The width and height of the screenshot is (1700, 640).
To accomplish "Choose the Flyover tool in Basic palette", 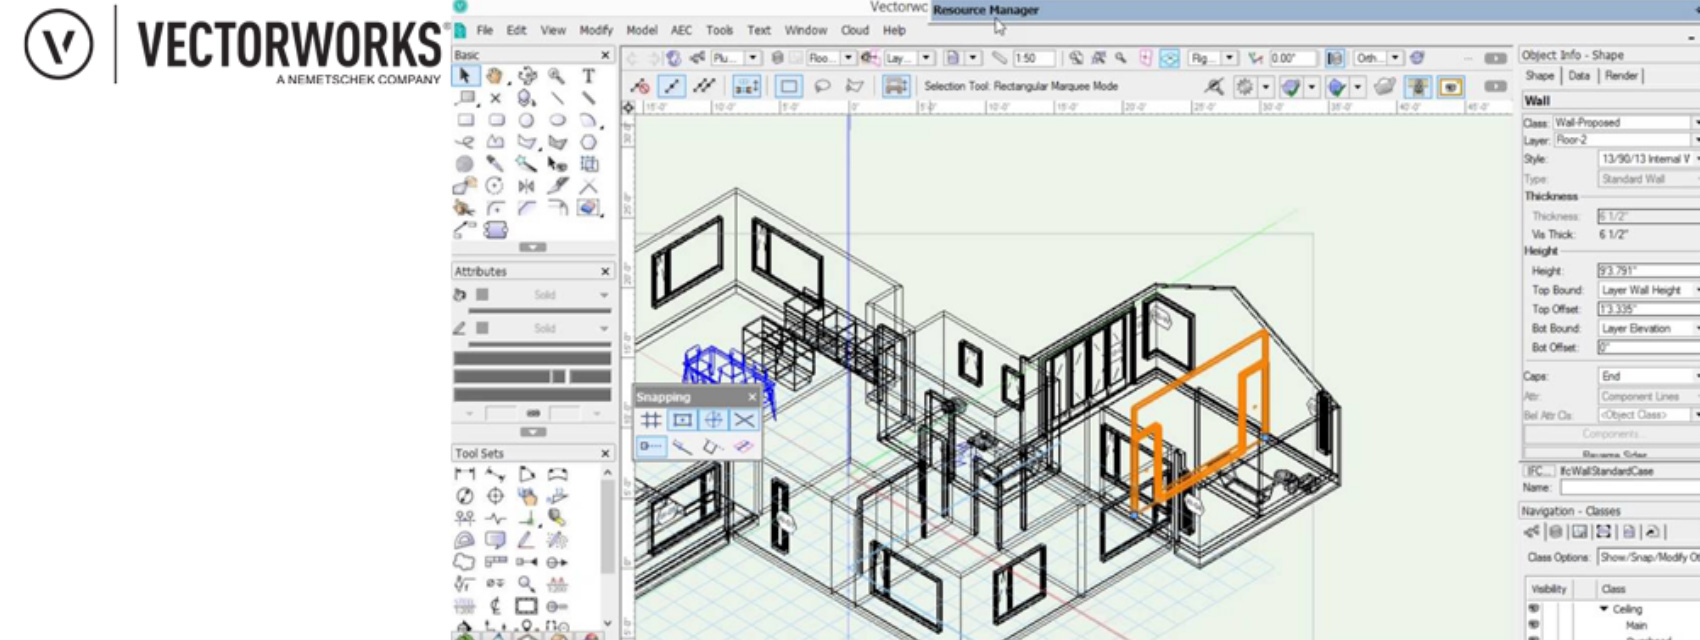I will click(526, 76).
